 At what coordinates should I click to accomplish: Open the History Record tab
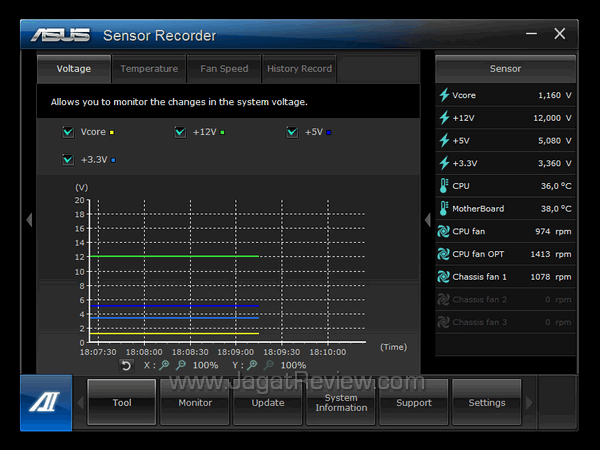click(x=299, y=69)
